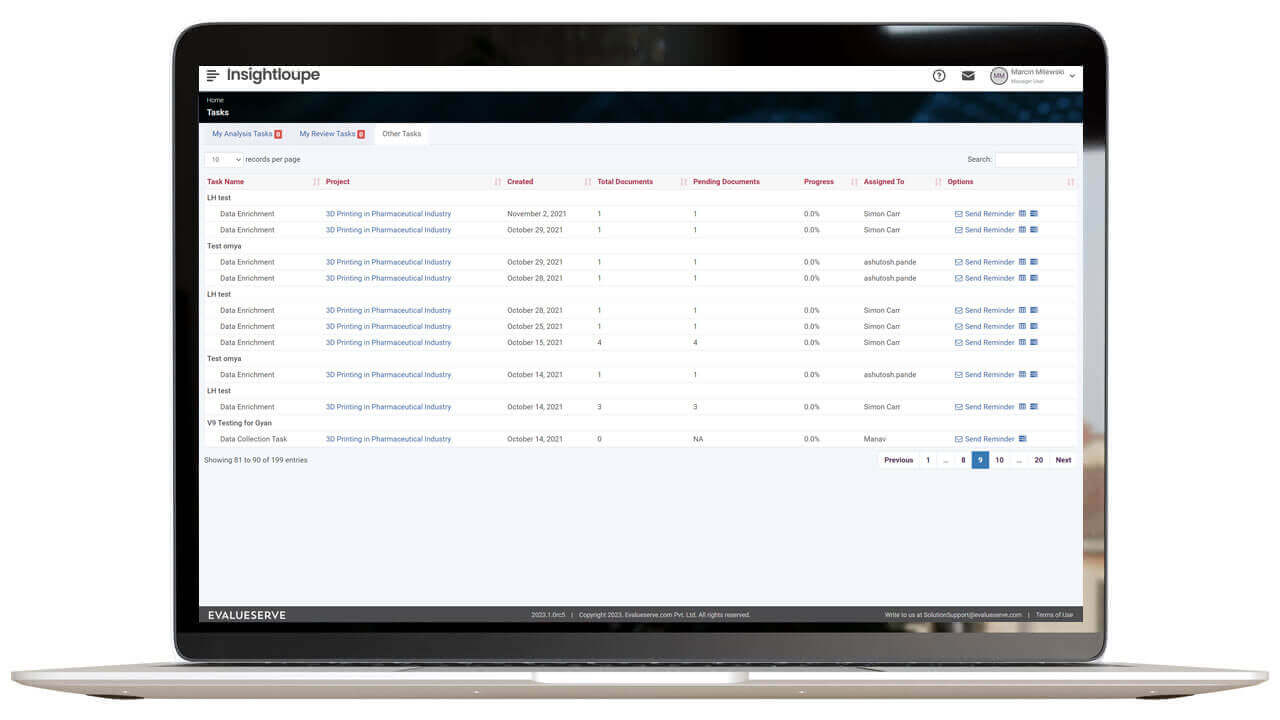The width and height of the screenshot is (1280, 720).
Task: Click the list icon for the Data Collection Task
Action: [1022, 438]
